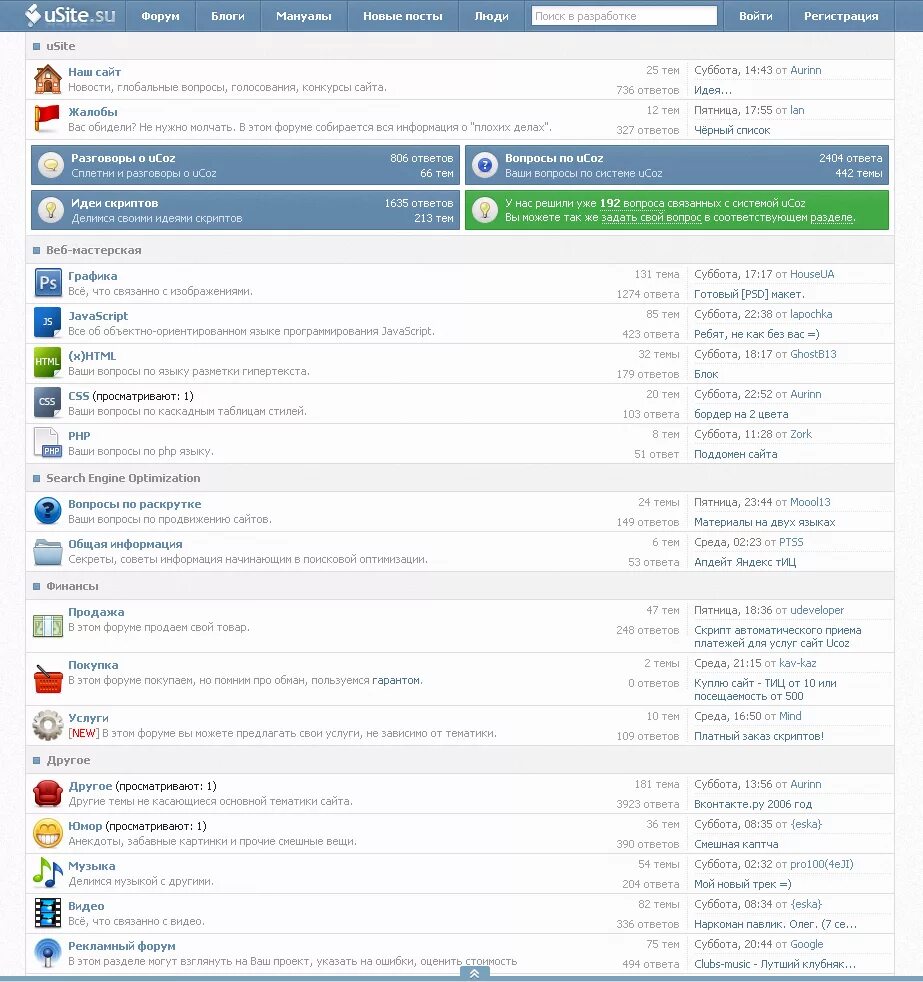923x982 pixels.
Task: Click the PHP file icon
Action: coord(47,443)
